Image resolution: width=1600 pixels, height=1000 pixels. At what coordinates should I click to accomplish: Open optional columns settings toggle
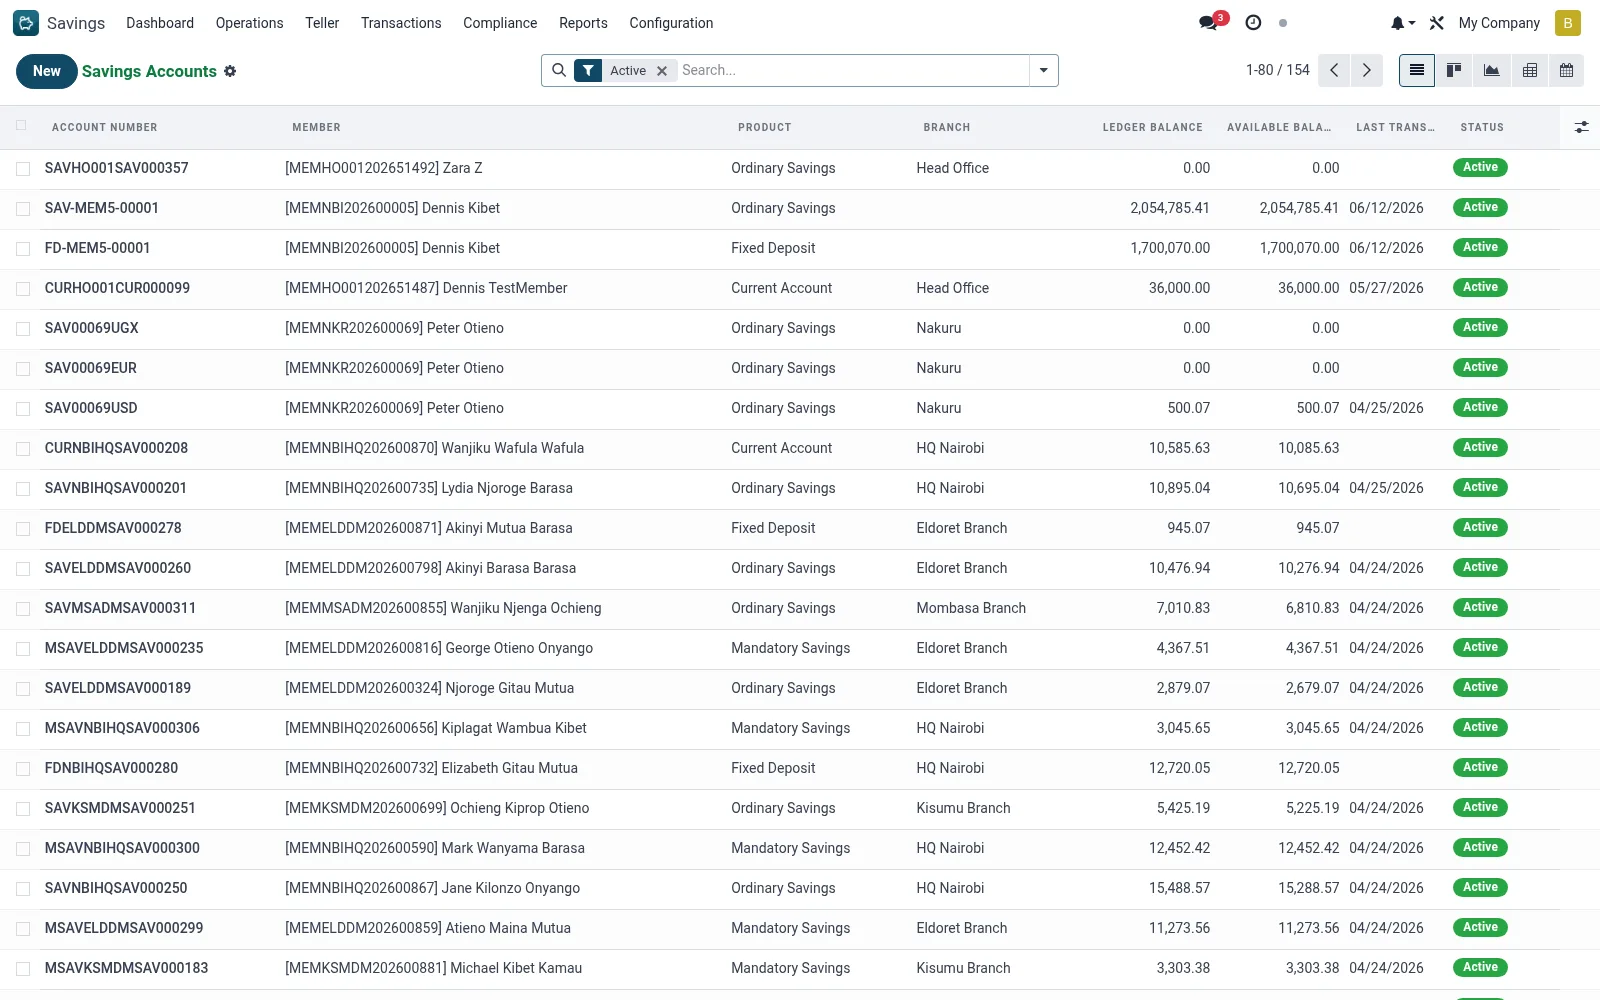coord(1581,127)
